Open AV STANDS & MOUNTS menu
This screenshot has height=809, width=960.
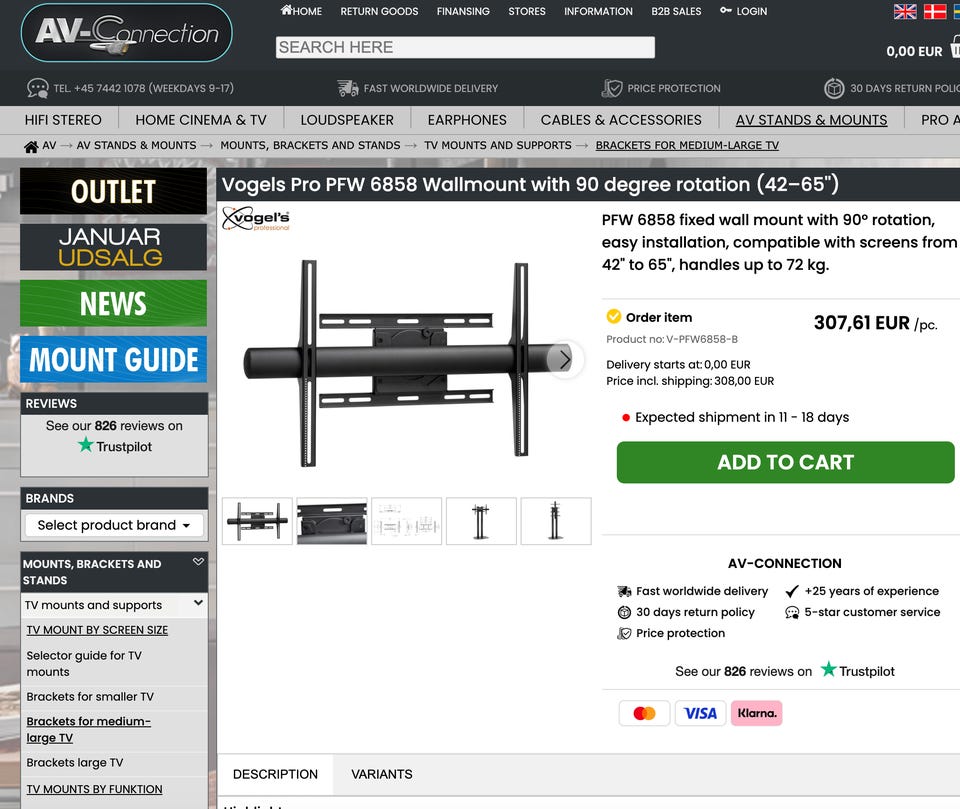pos(811,120)
